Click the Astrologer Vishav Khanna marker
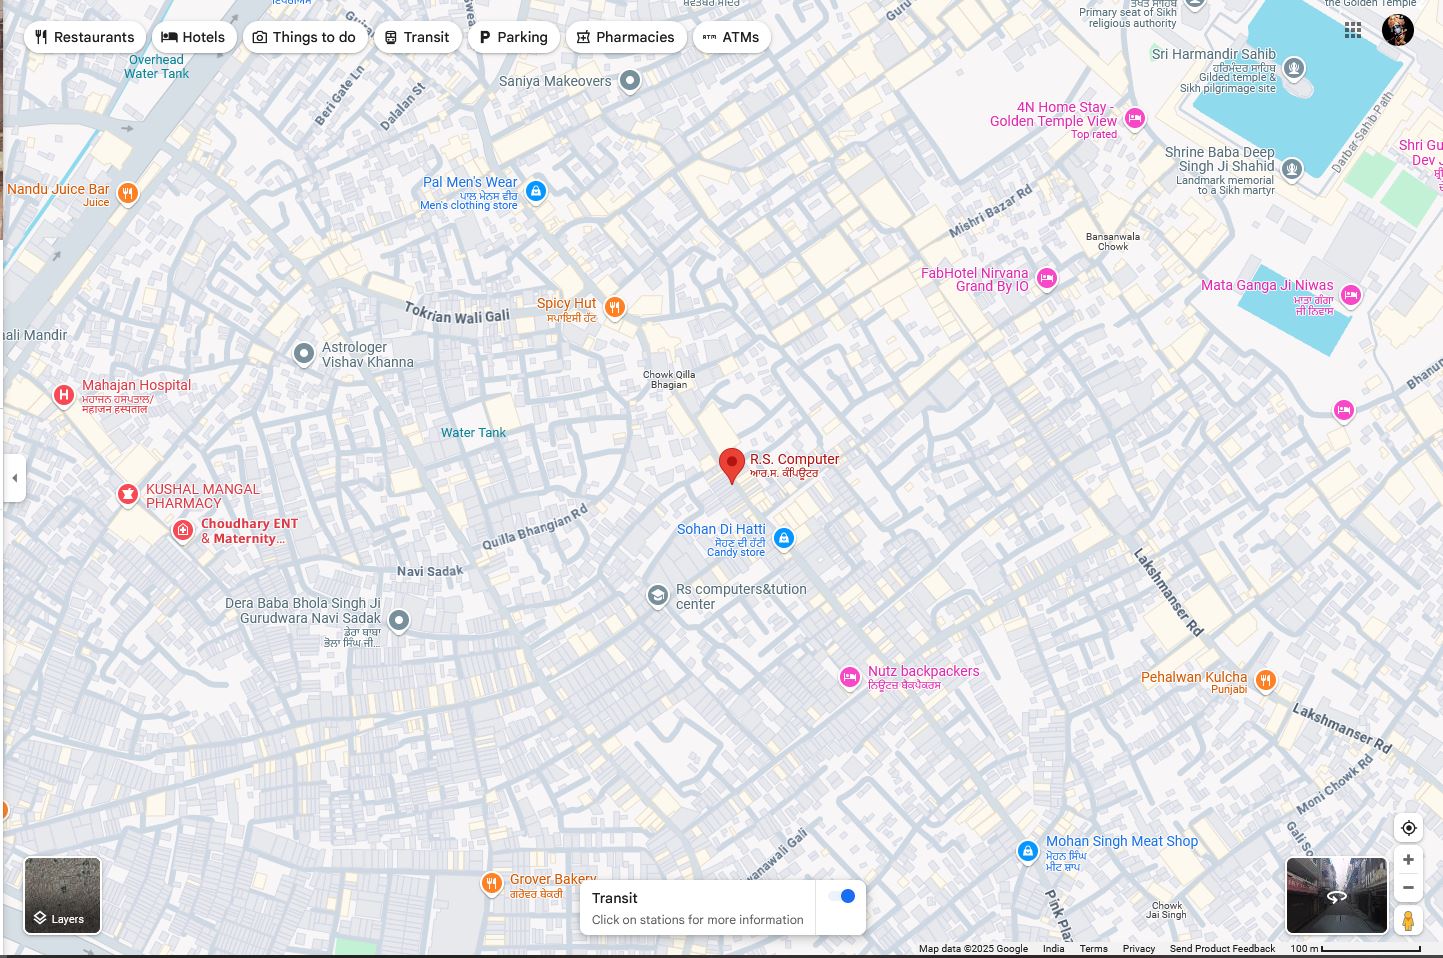Screen dimensions: 1443x958 [304, 353]
